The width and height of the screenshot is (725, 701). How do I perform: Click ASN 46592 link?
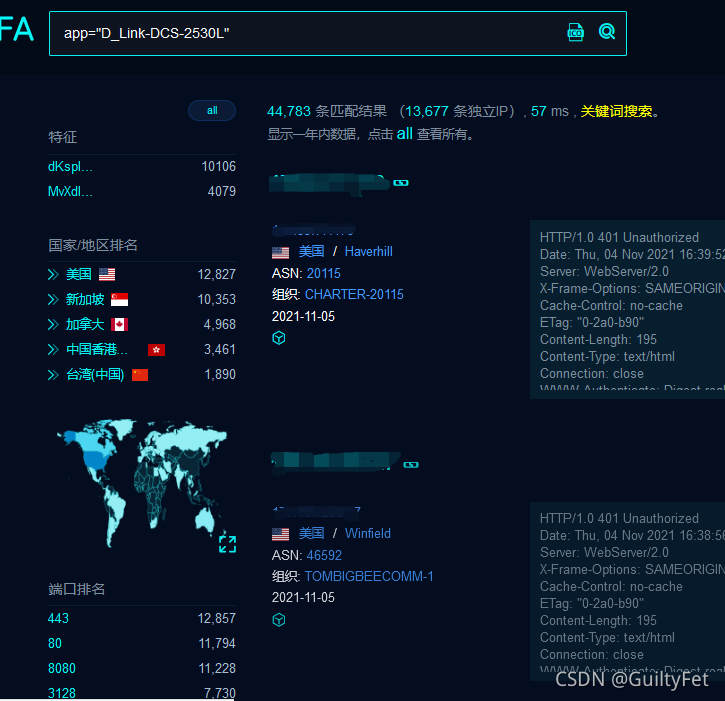tap(324, 555)
